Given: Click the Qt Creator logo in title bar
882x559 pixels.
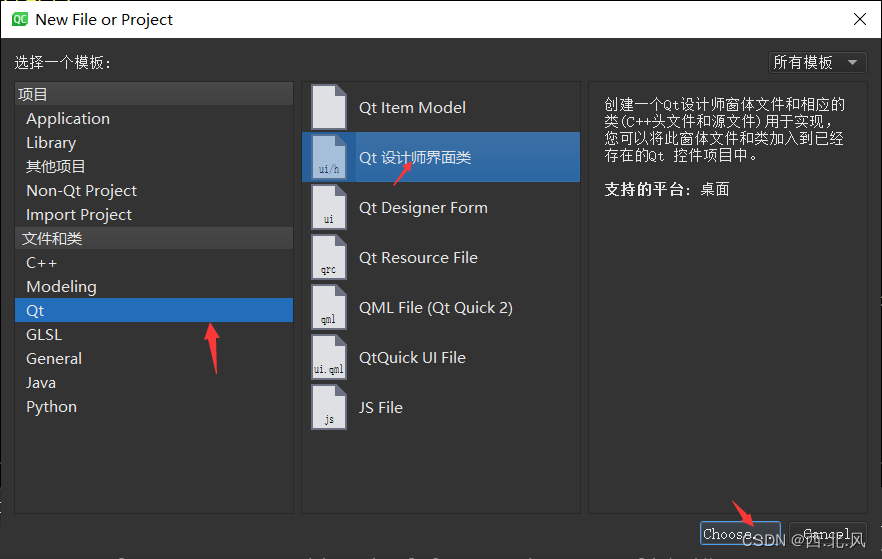Looking at the screenshot, I should [x=20, y=19].
